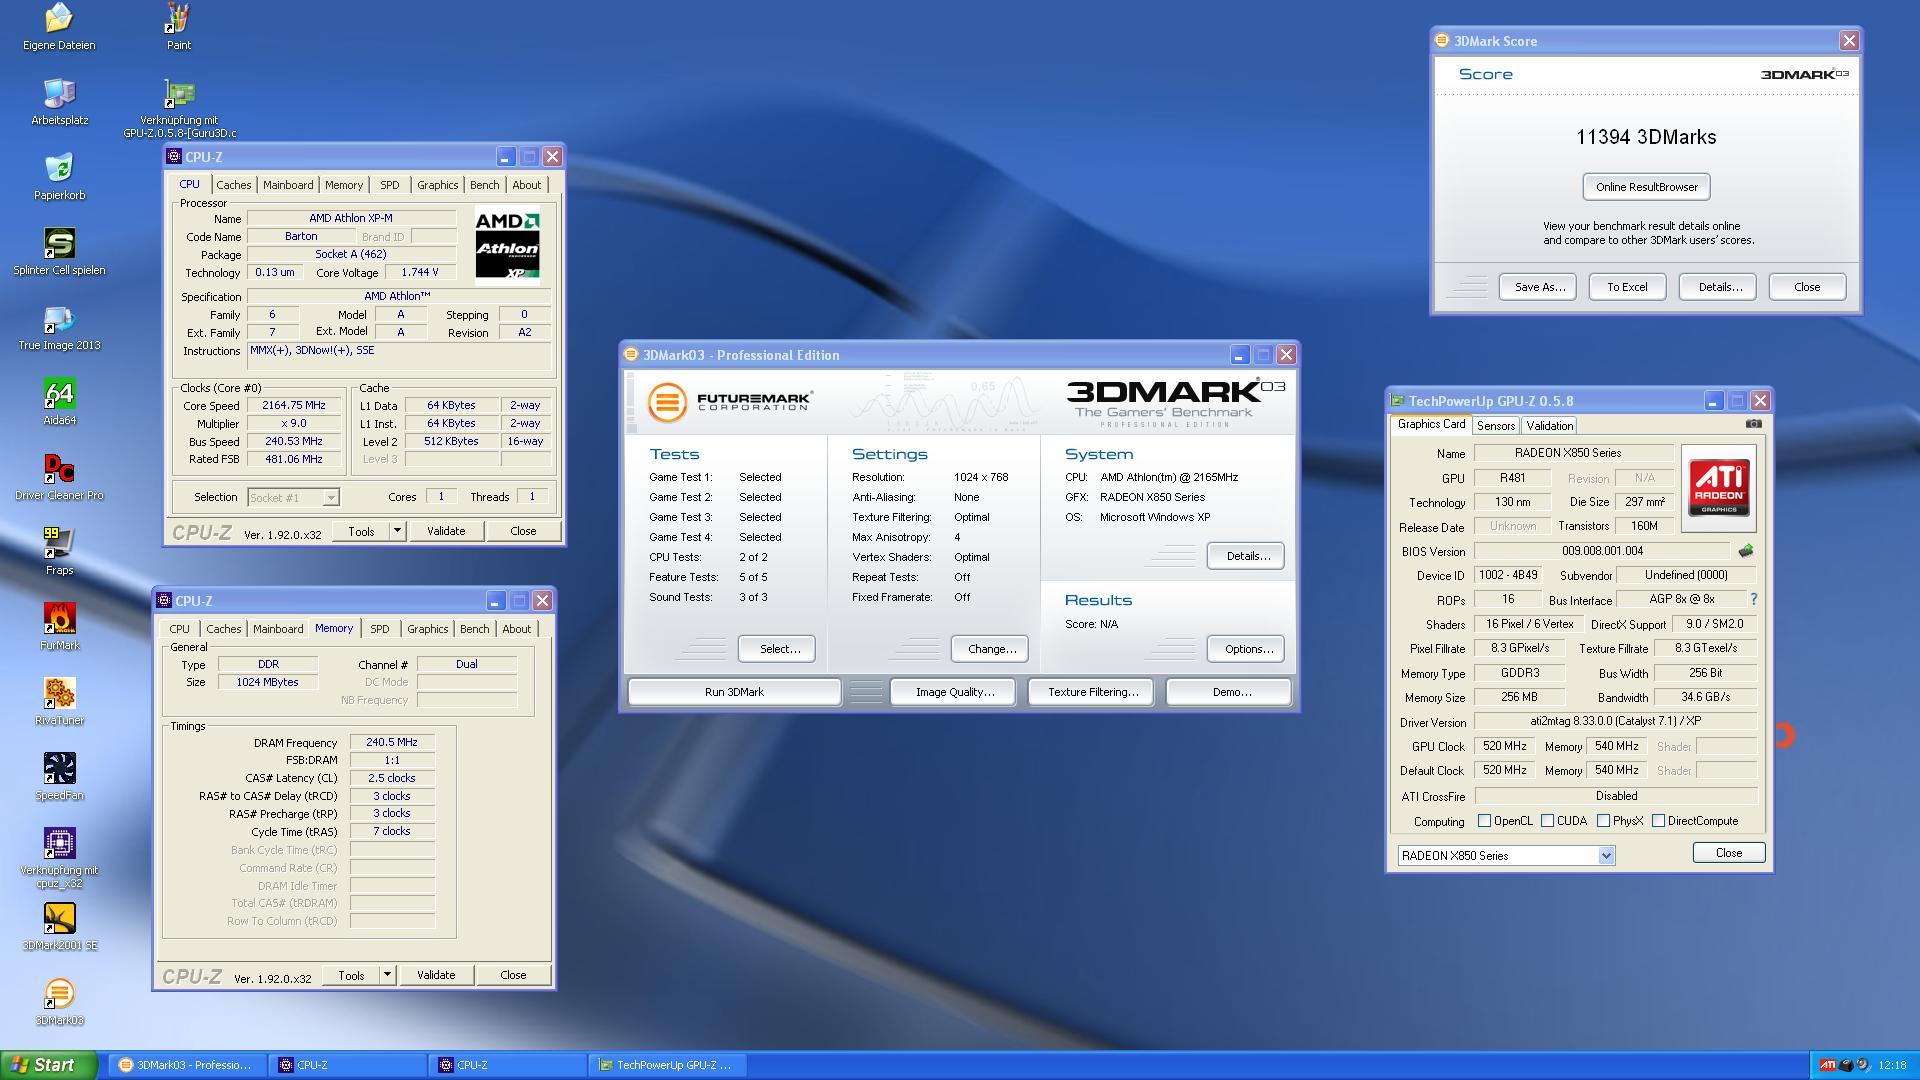Switch to the Sensors tab
Screen dimensions: 1920x1080
pos(1496,426)
